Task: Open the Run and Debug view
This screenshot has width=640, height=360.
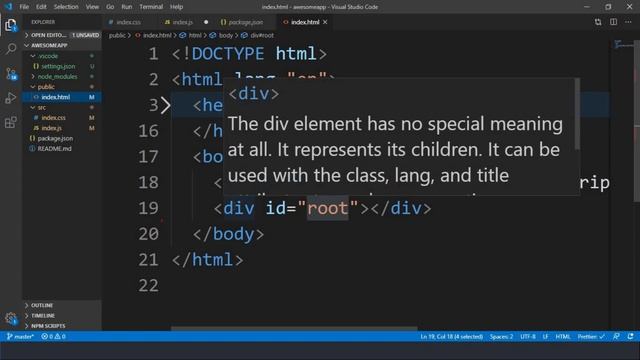Action: click(x=11, y=98)
